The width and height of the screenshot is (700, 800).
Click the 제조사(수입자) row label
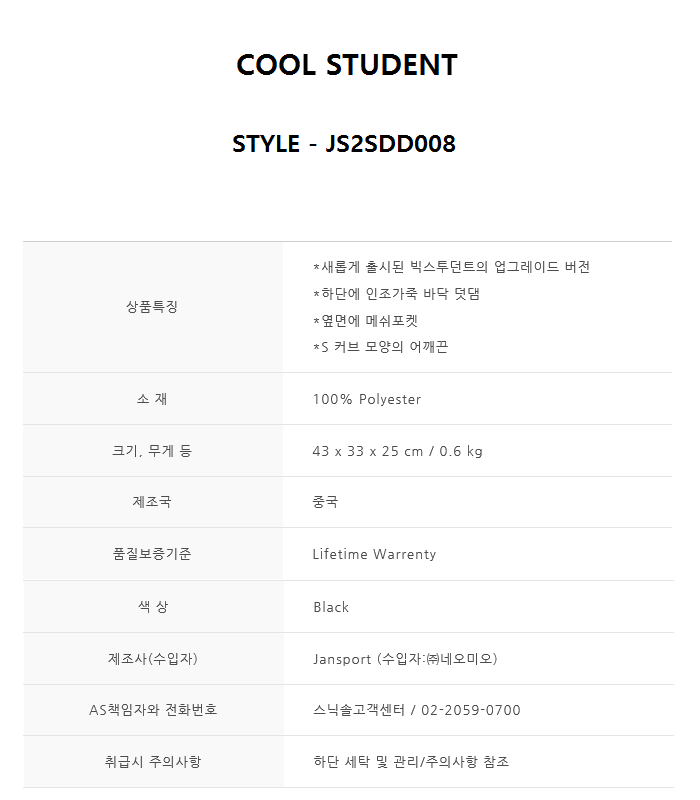coord(152,659)
